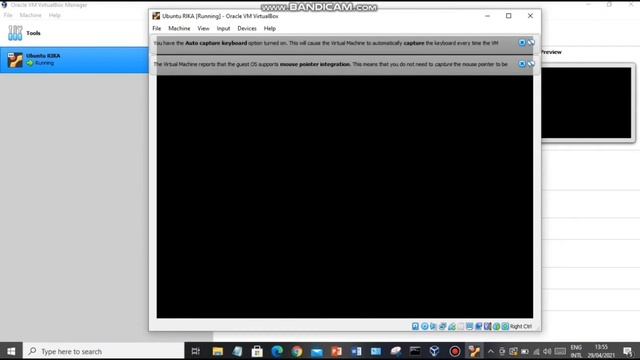Open Help menu in VirtualBox Manager window
Image resolution: width=640 pixels, height=360 pixels.
coord(55,15)
